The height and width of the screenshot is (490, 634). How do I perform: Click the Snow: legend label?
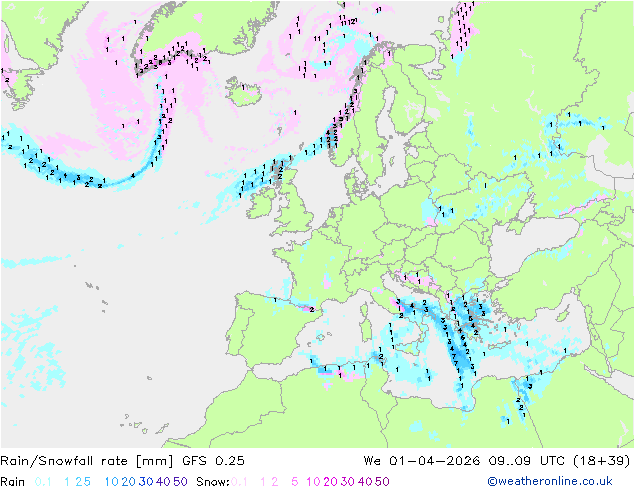click(213, 482)
